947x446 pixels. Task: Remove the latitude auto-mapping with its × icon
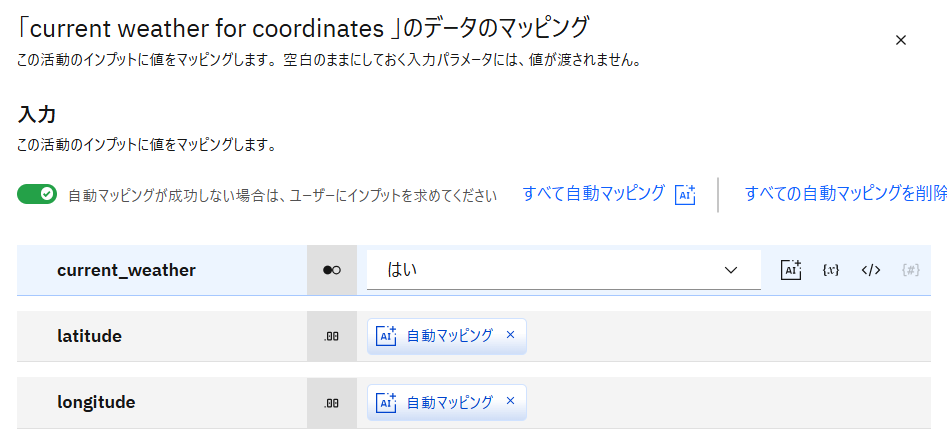point(510,336)
